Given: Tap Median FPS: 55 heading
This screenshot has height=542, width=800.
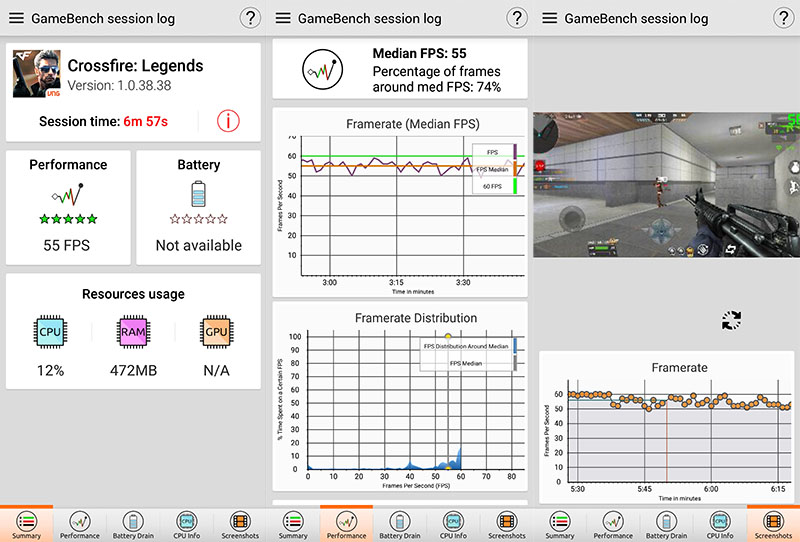Looking at the screenshot, I should (419, 53).
